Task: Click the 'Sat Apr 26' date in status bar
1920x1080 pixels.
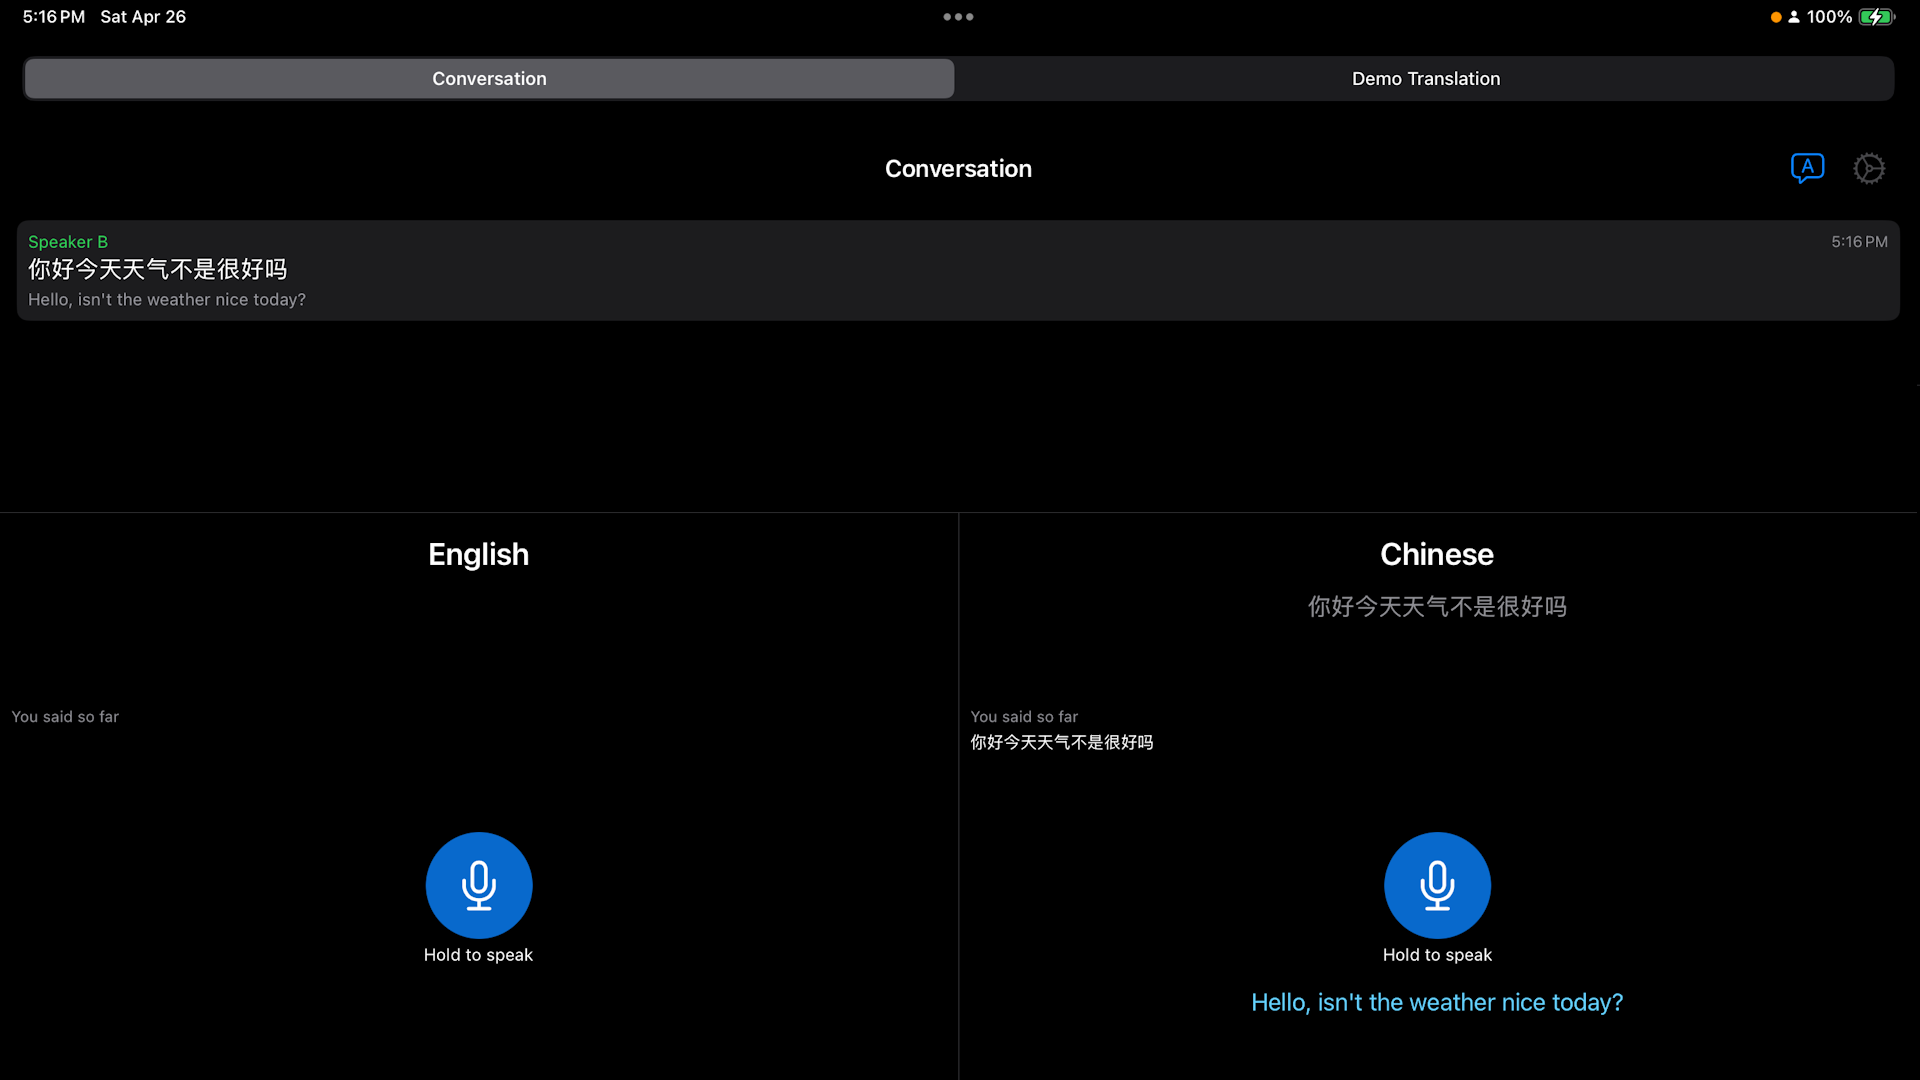Action: (x=143, y=17)
